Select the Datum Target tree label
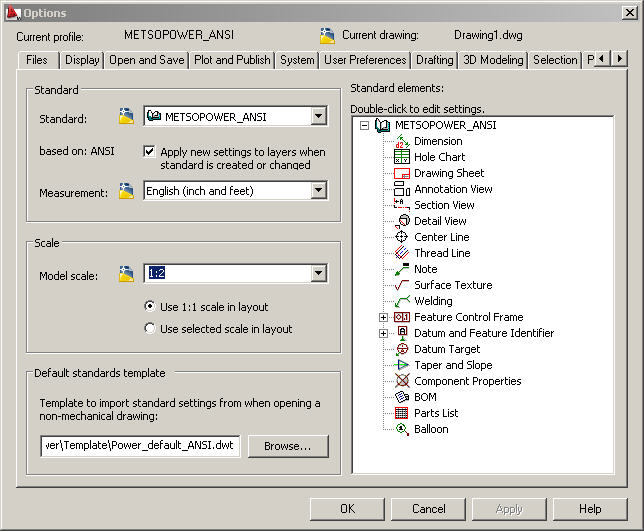This screenshot has width=644, height=531. pyautogui.click(x=447, y=349)
